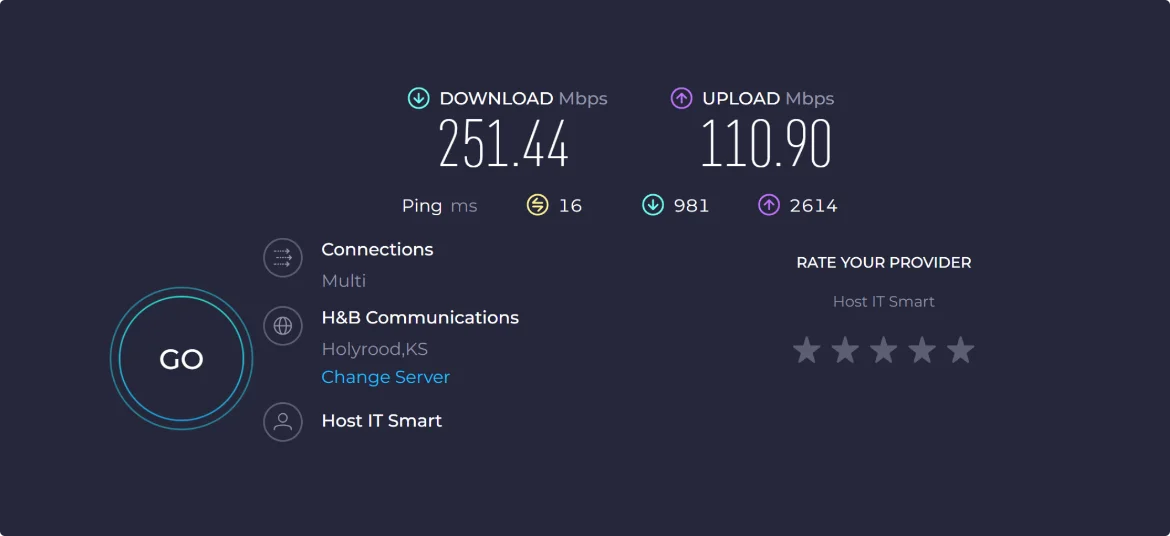The width and height of the screenshot is (1170, 536).
Task: Click the 110.90 upload speed result
Action: pyautogui.click(x=766, y=144)
